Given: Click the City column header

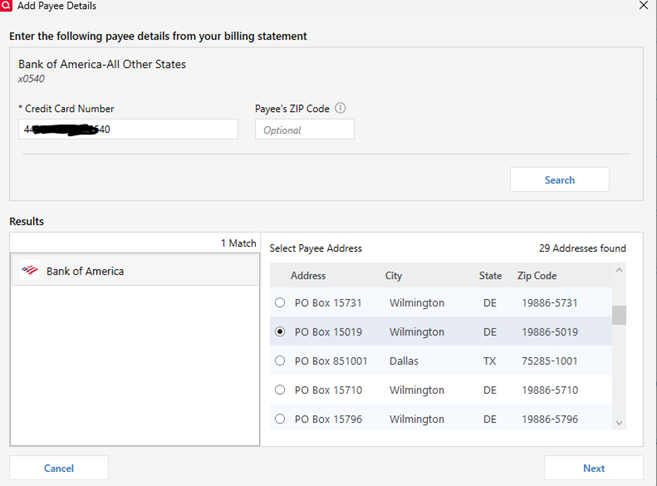Looking at the screenshot, I should [x=393, y=276].
